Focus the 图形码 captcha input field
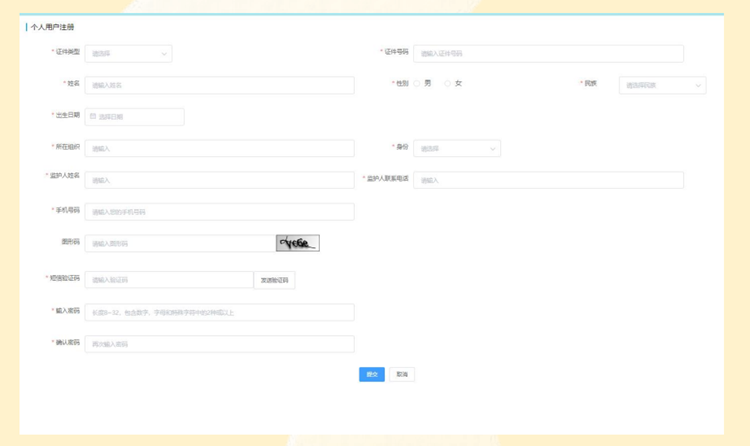 [x=179, y=244]
